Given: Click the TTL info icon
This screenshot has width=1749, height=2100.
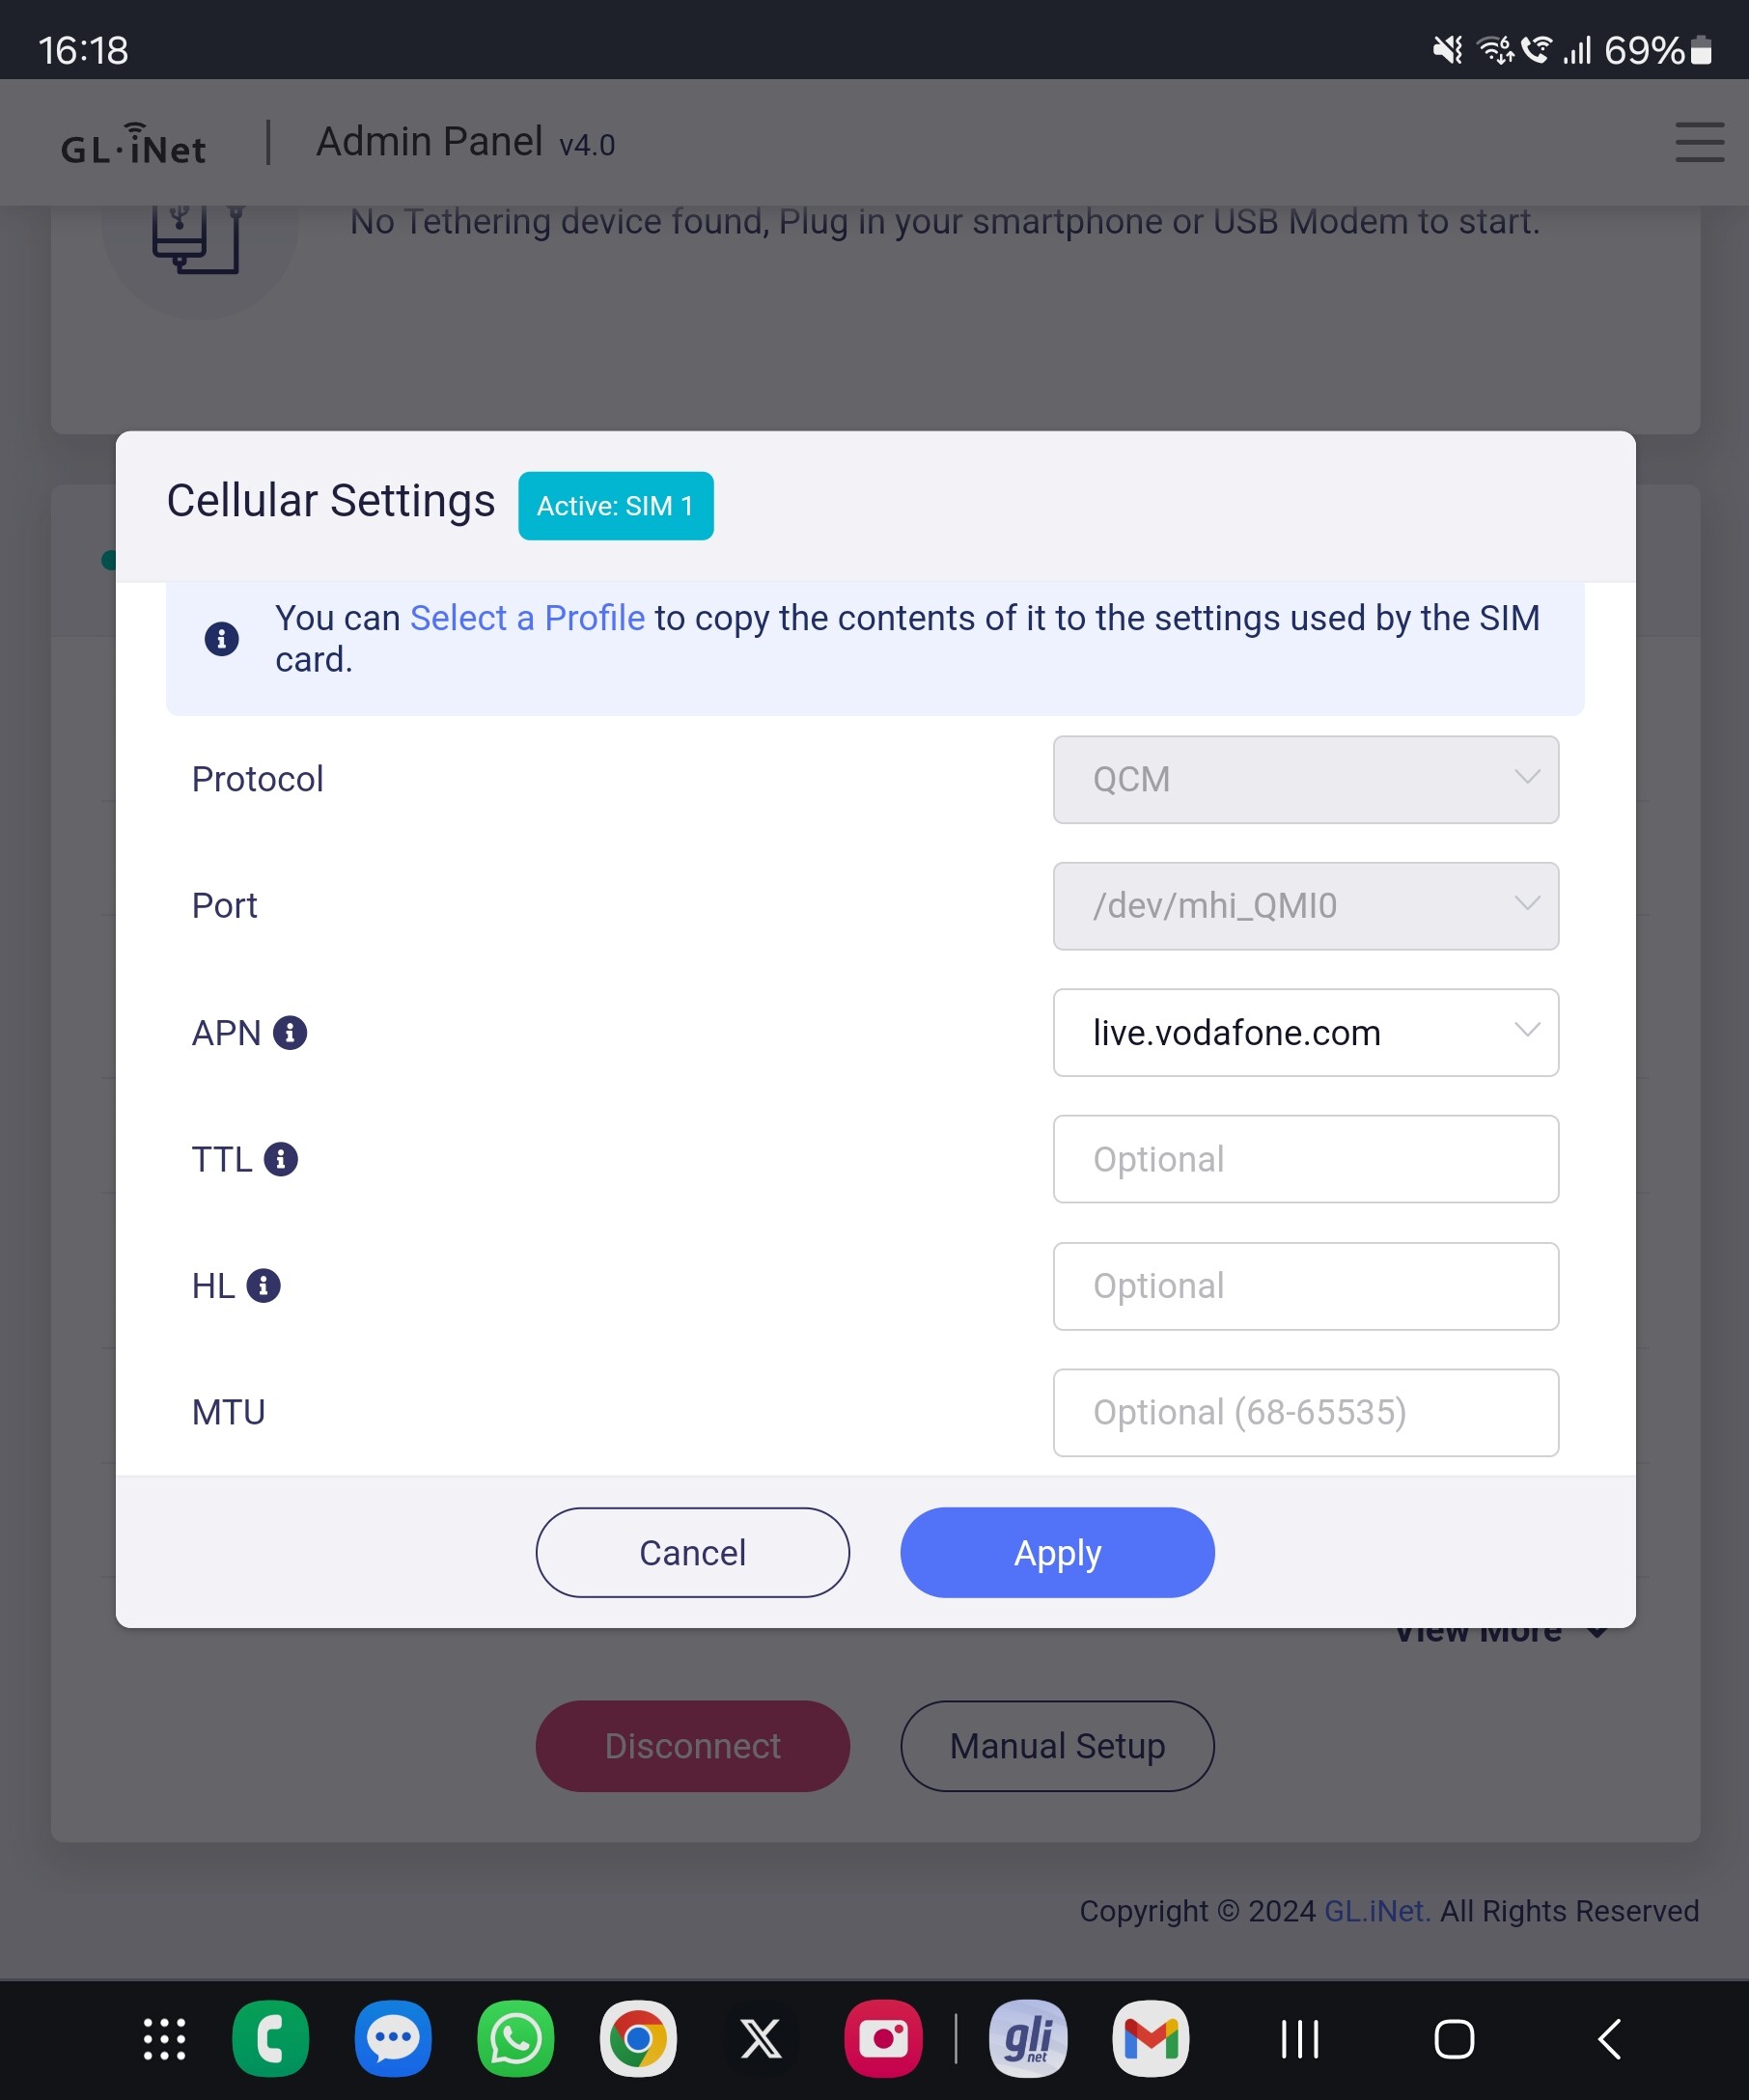Looking at the screenshot, I should click(281, 1159).
